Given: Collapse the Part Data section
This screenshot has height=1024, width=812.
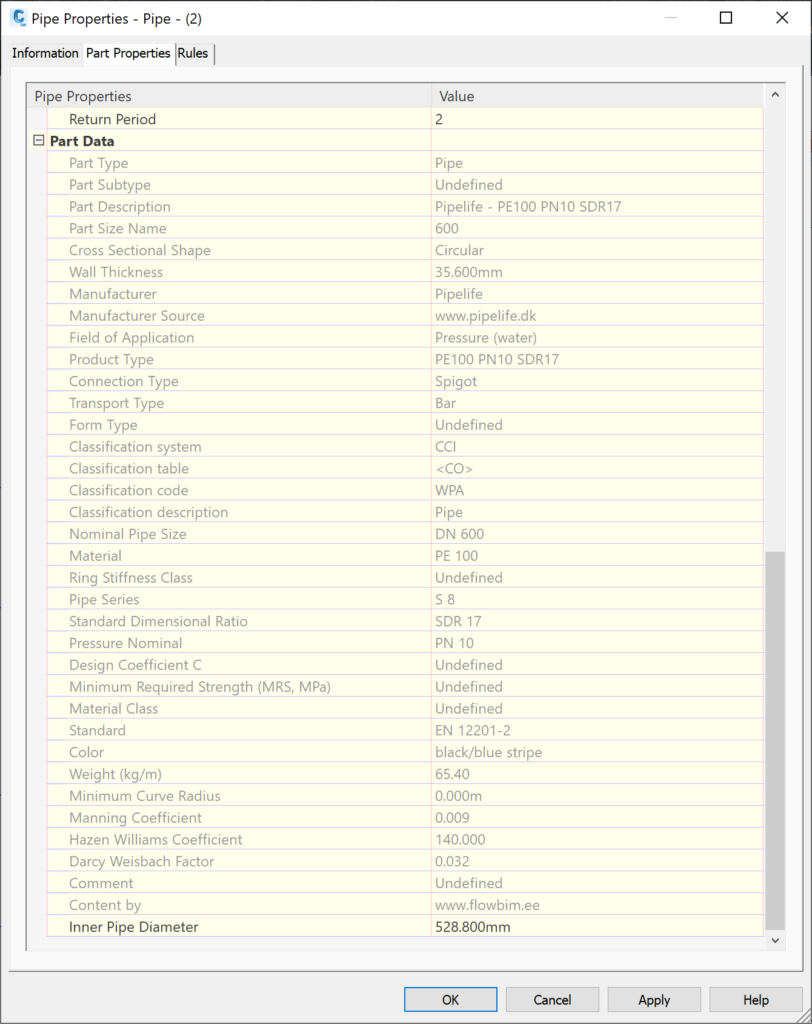Looking at the screenshot, I should click(x=39, y=140).
